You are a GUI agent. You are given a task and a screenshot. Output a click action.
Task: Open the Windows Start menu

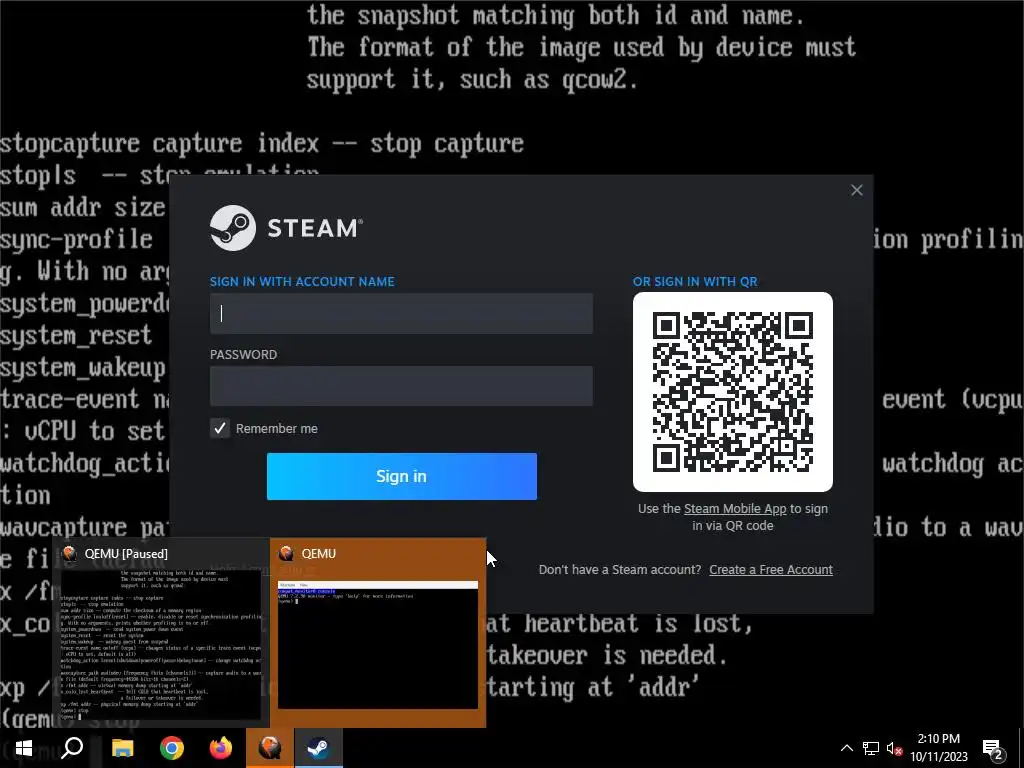click(x=24, y=748)
